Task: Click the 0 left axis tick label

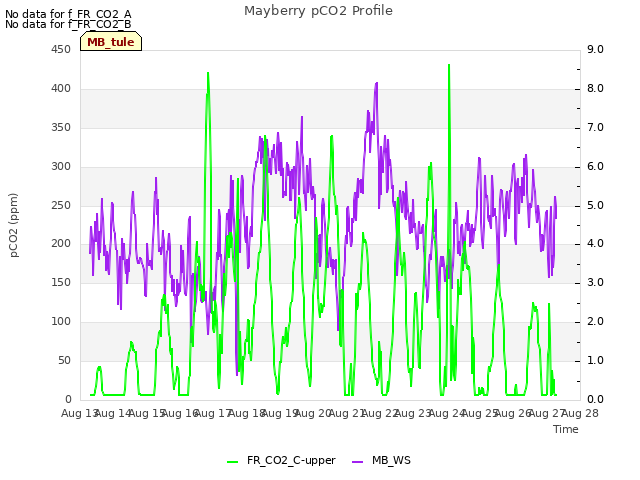Action: (68, 399)
